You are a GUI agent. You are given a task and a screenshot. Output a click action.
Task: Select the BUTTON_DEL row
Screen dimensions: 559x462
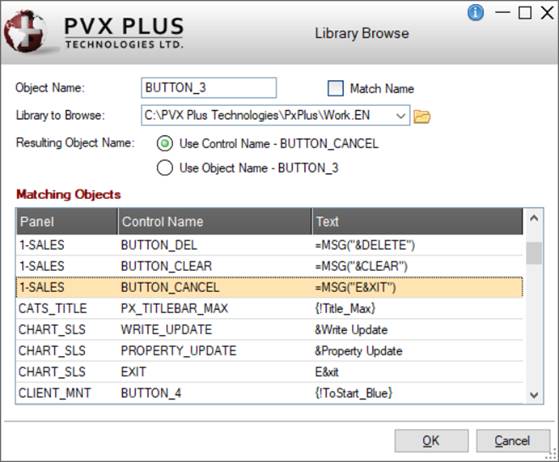click(270, 245)
